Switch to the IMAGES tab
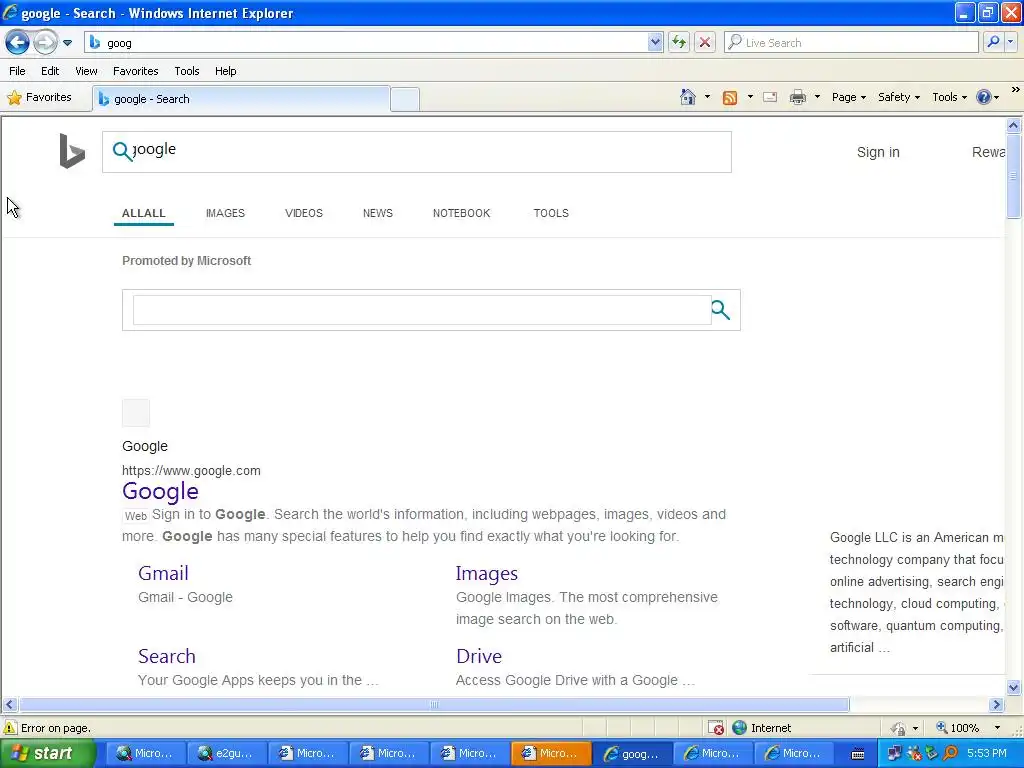1024x768 pixels. coord(225,214)
